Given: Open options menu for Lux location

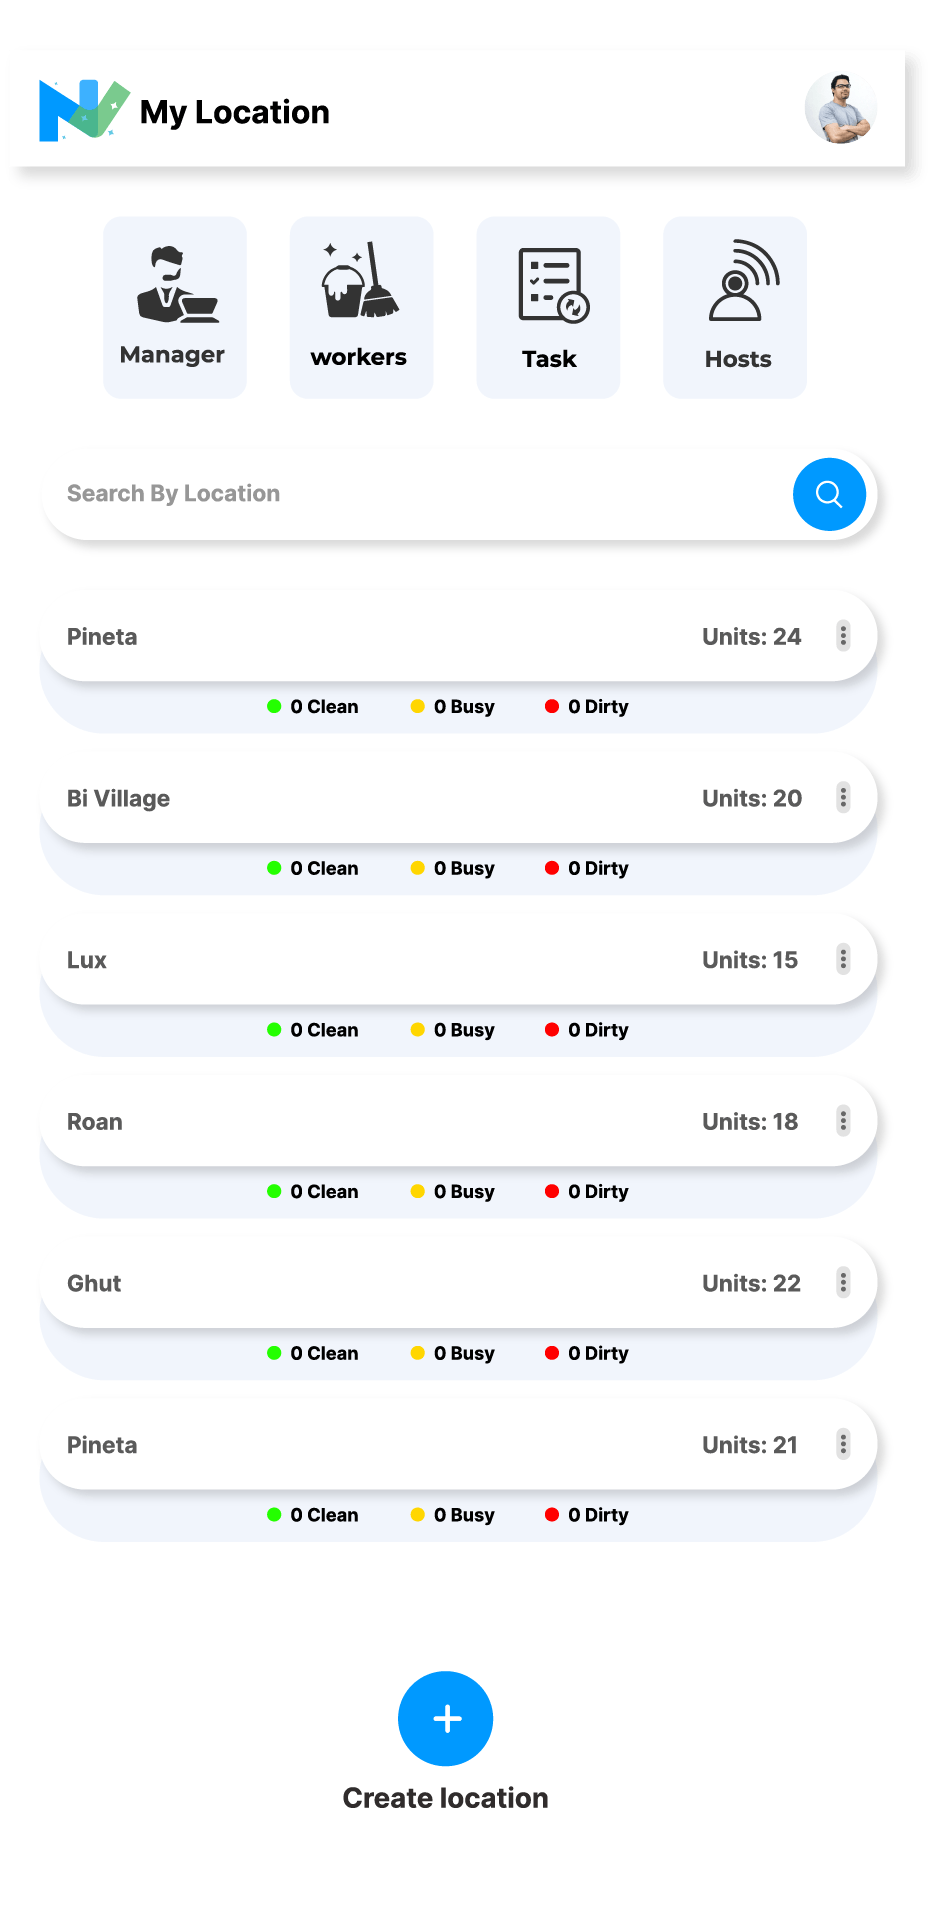Looking at the screenshot, I should (x=843, y=960).
